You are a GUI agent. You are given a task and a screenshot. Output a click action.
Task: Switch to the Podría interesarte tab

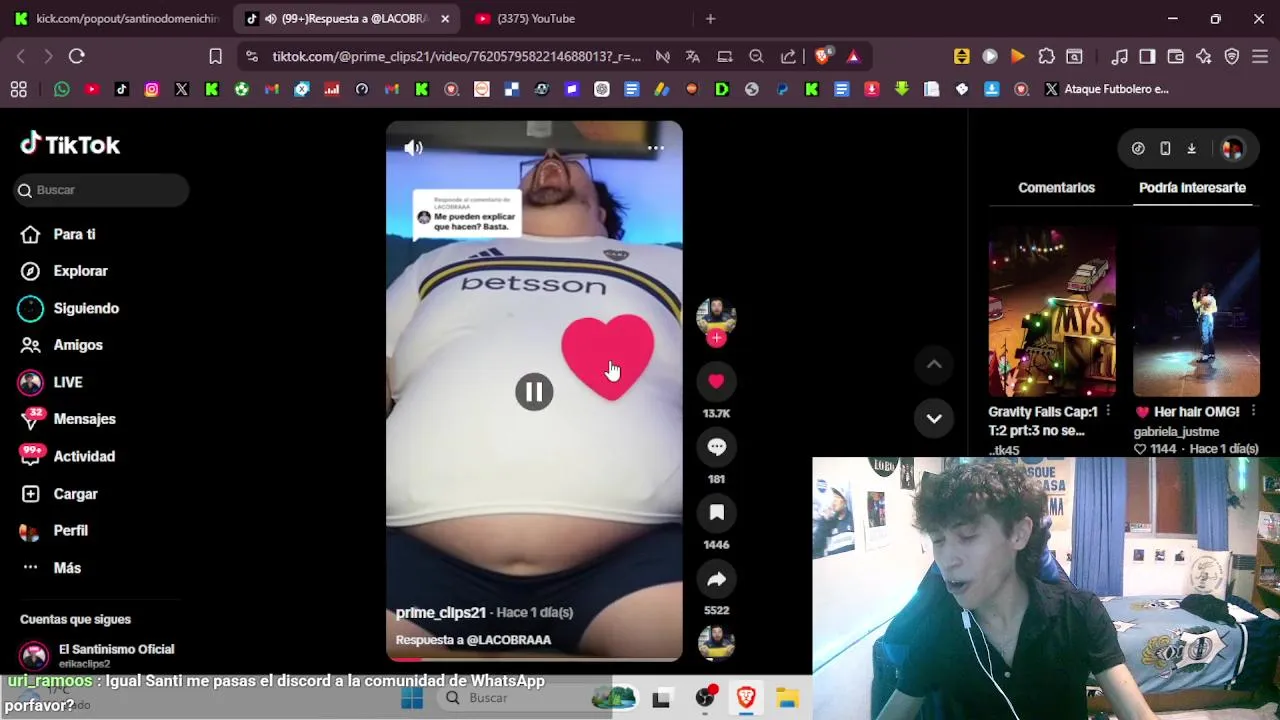(1192, 188)
